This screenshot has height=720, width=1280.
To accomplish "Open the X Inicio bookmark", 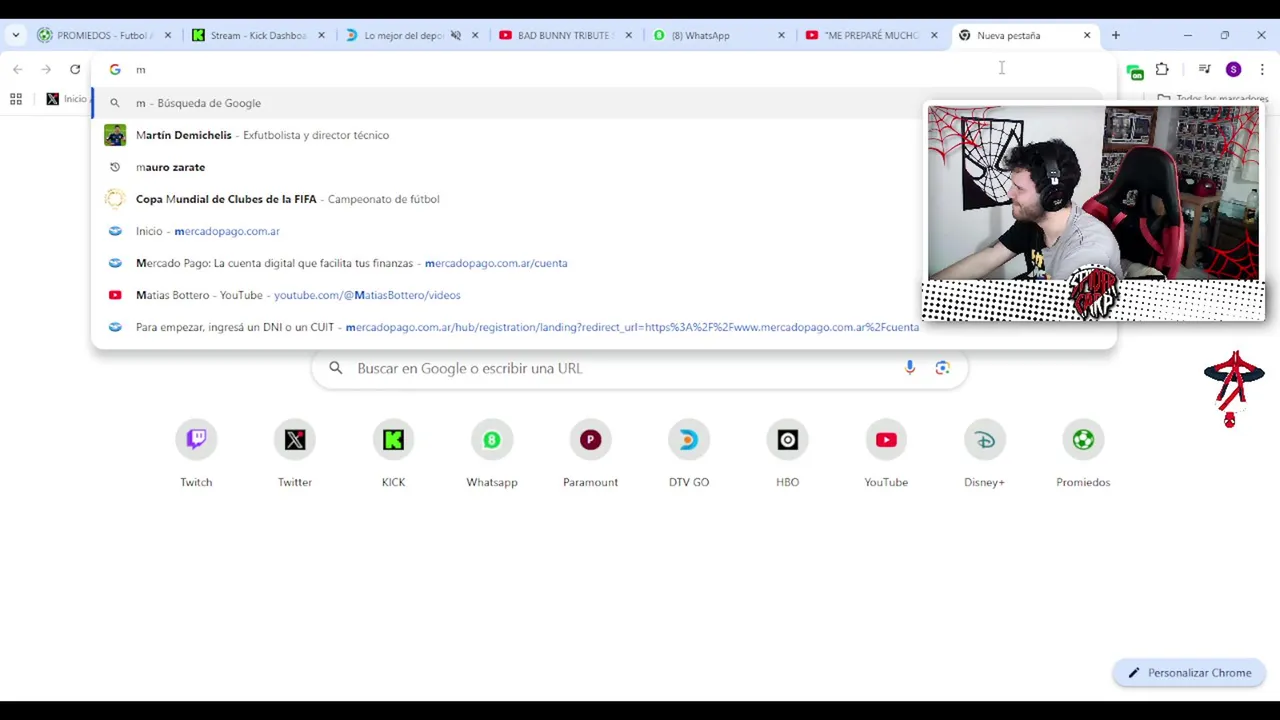I will pos(67,99).
